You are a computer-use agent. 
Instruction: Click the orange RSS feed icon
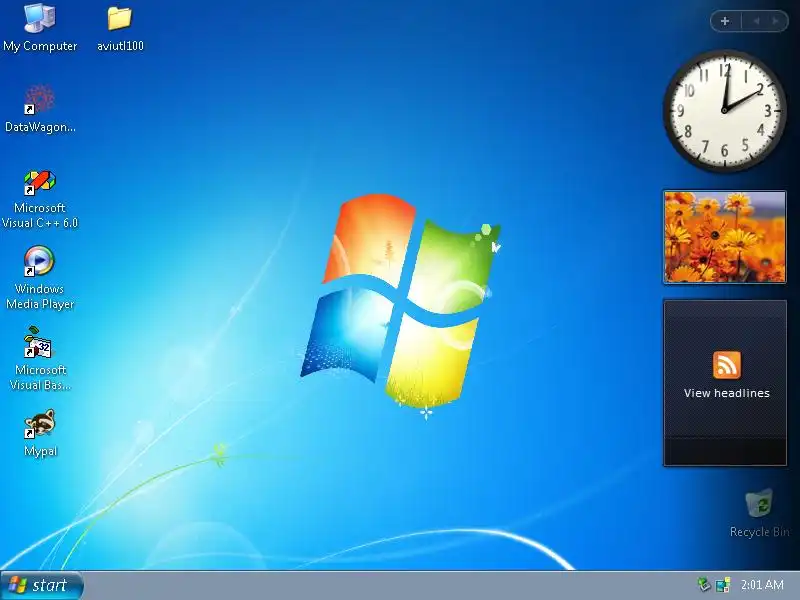pos(727,365)
